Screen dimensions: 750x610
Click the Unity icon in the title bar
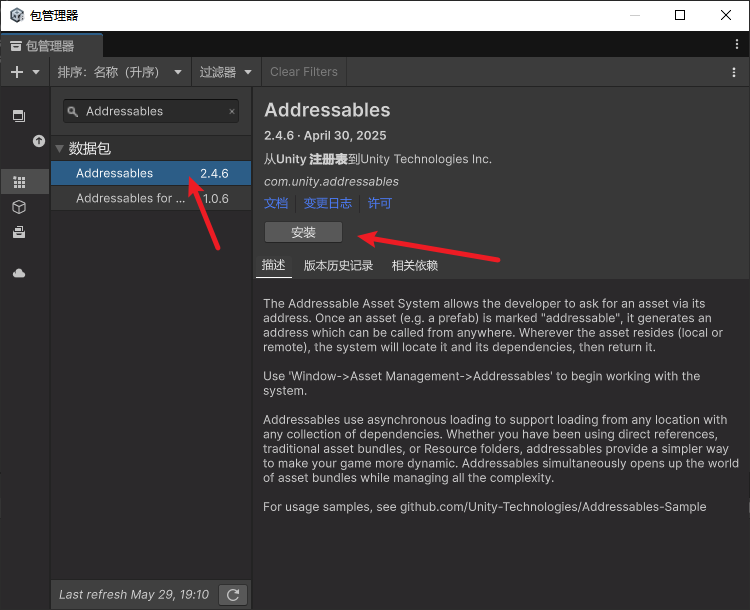[x=17, y=15]
